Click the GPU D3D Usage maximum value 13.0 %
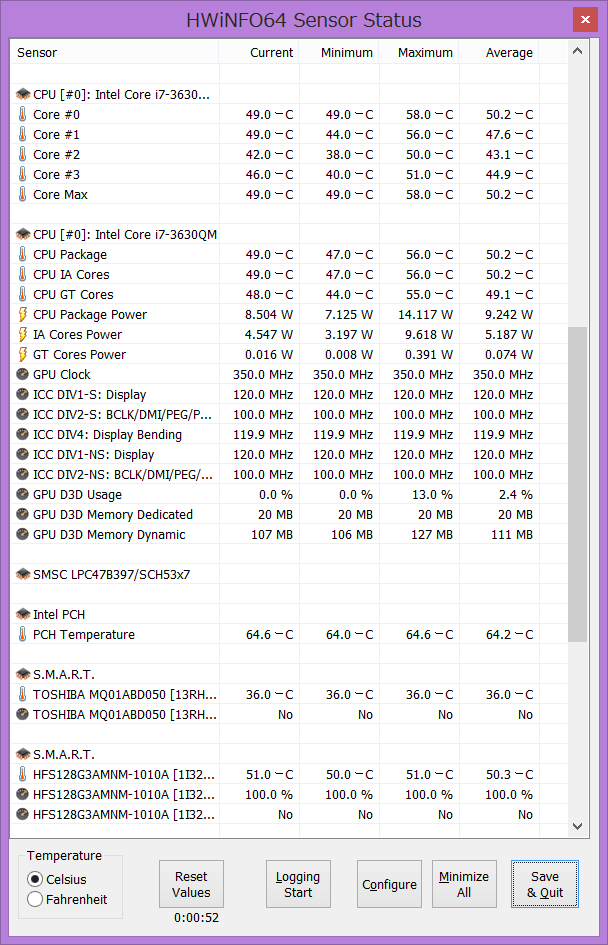Viewport: 608px width, 945px height. tap(432, 494)
